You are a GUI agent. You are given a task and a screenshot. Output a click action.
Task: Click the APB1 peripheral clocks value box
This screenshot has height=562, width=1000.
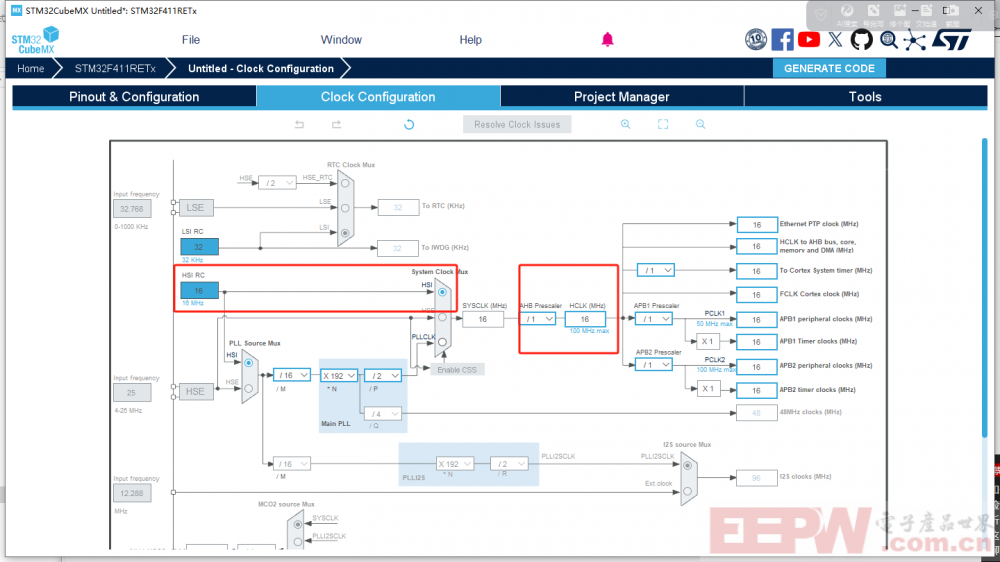click(x=756, y=320)
